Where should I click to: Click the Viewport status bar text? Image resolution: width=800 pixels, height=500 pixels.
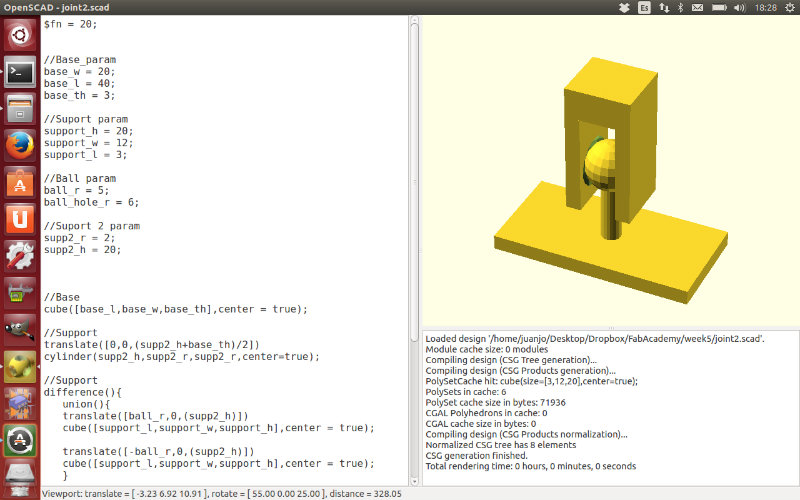click(222, 494)
